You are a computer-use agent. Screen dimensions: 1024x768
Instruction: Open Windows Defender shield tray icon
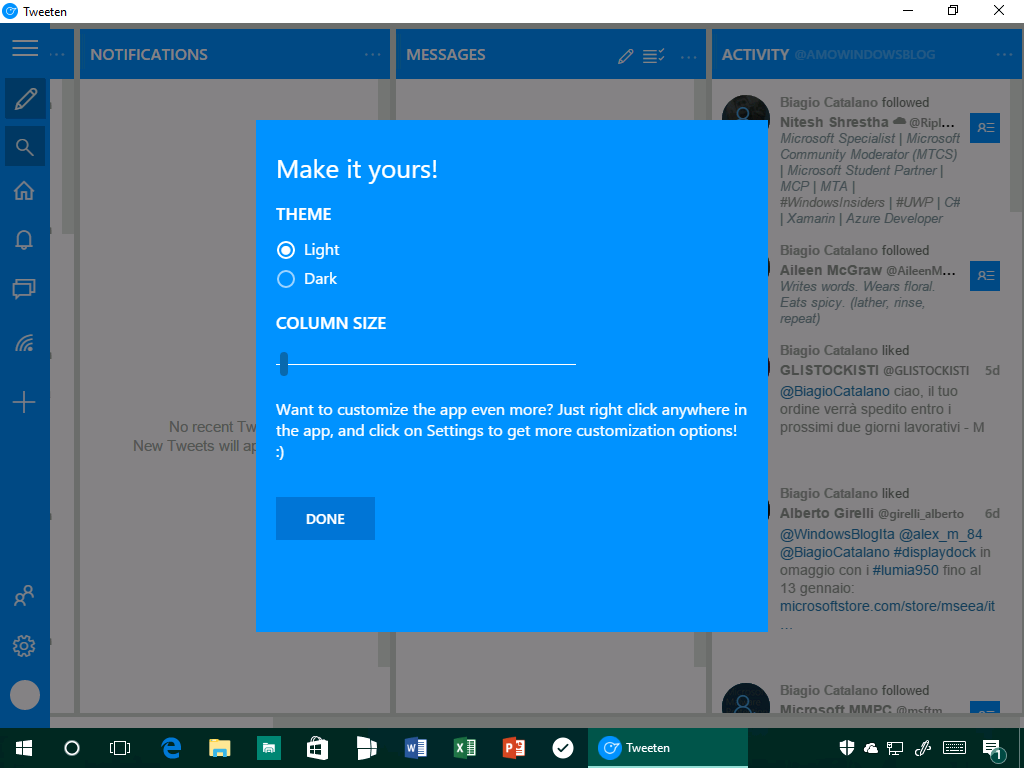click(846, 748)
